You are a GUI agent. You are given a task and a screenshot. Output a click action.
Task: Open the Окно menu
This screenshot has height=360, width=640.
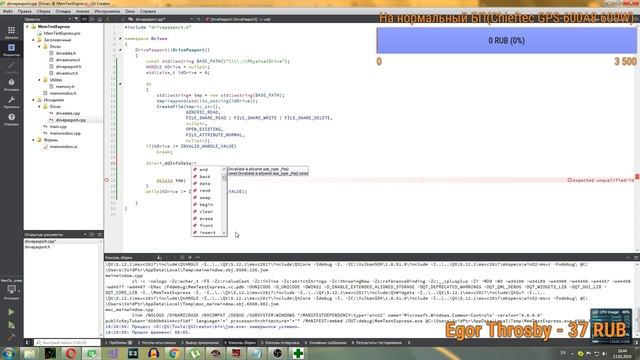tap(130, 11)
